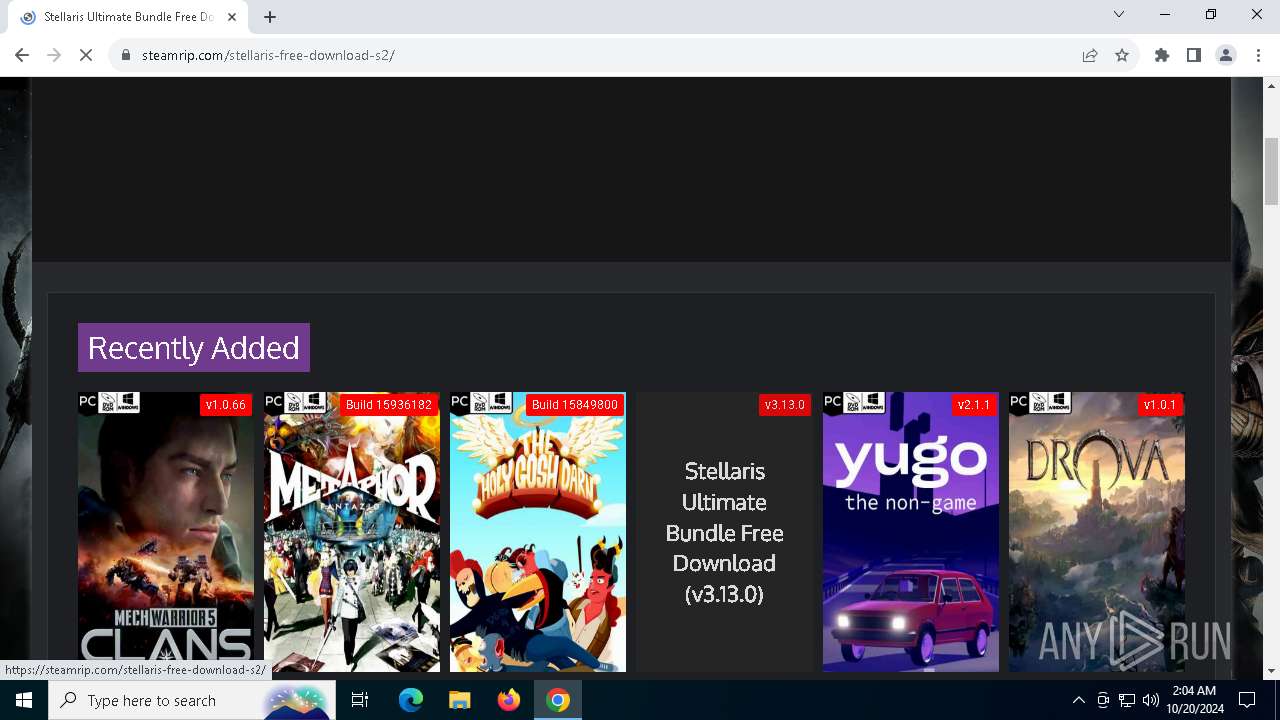Open the side panel icon

(x=1194, y=55)
